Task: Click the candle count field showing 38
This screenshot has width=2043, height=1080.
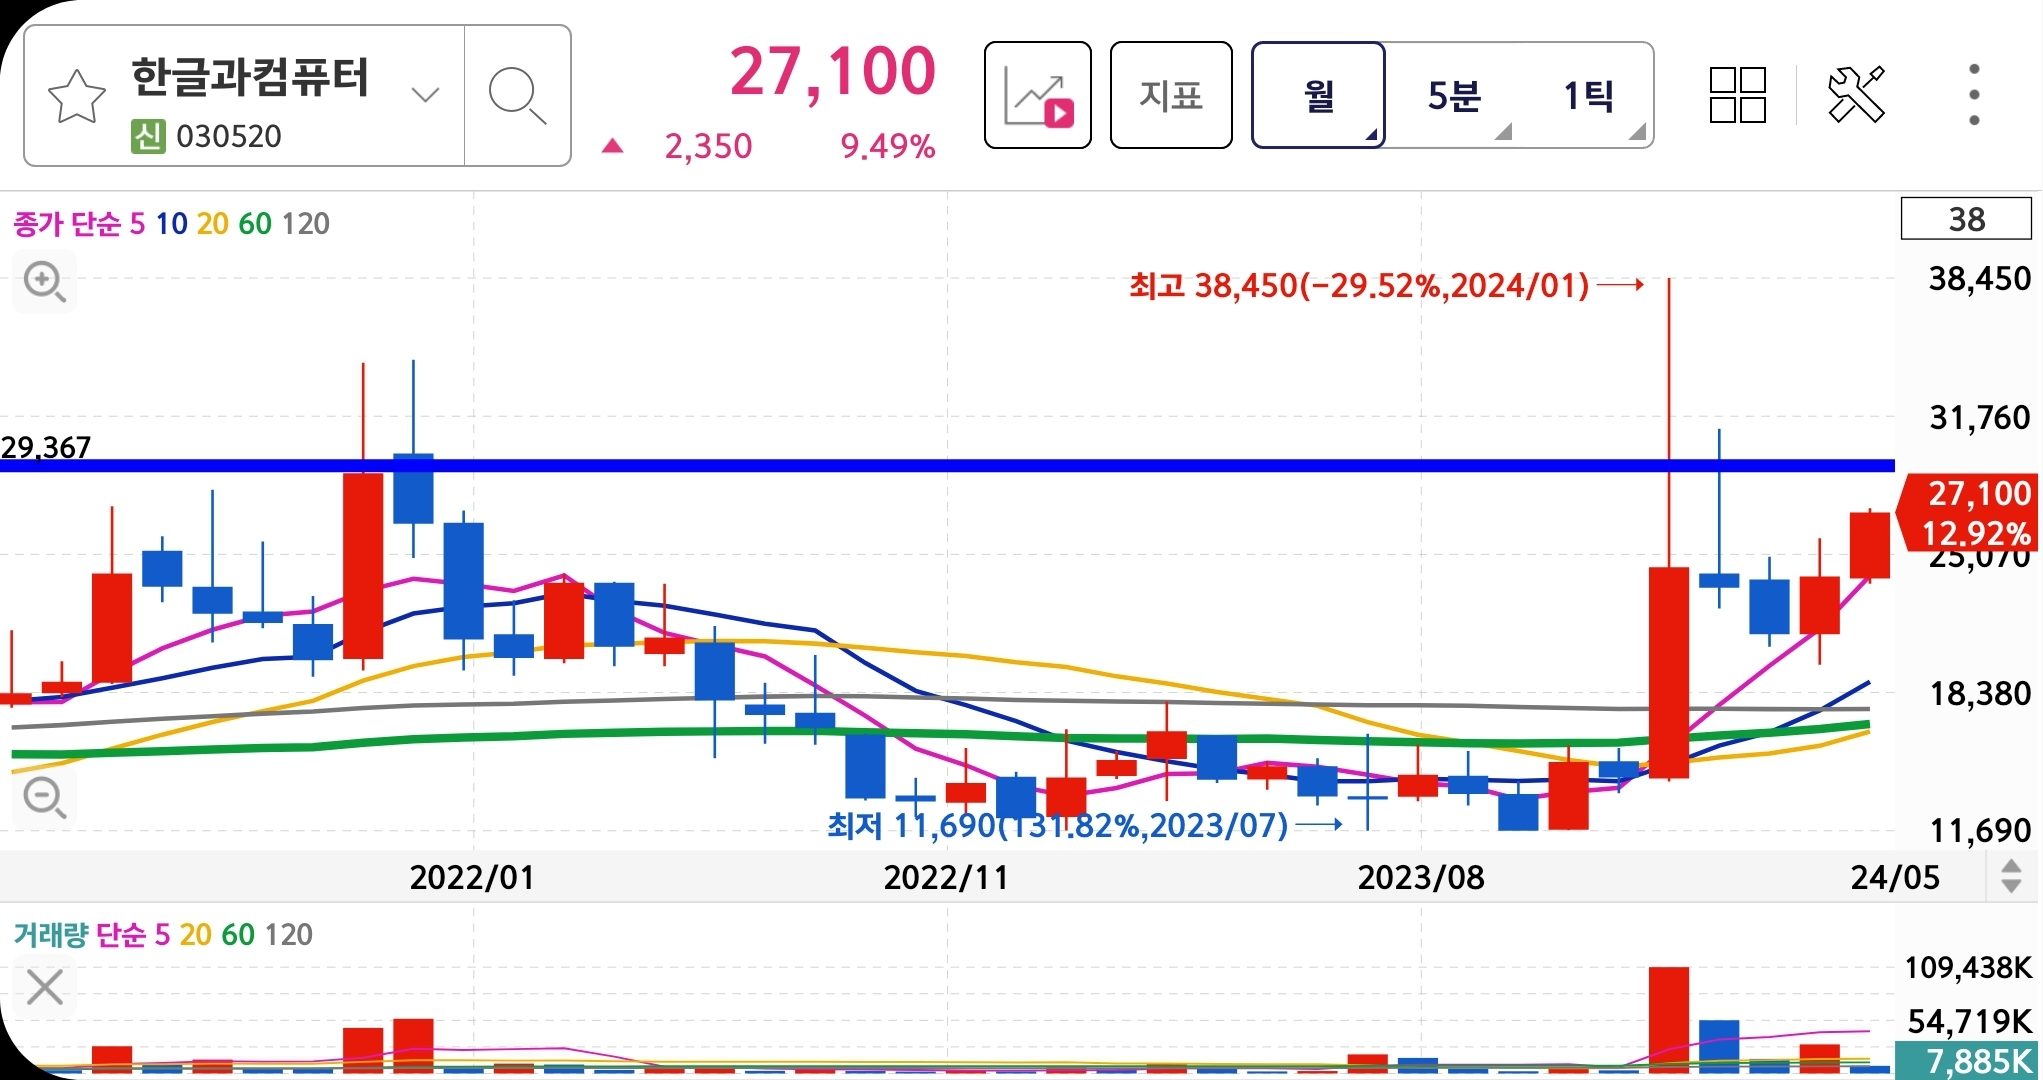Action: (1966, 219)
